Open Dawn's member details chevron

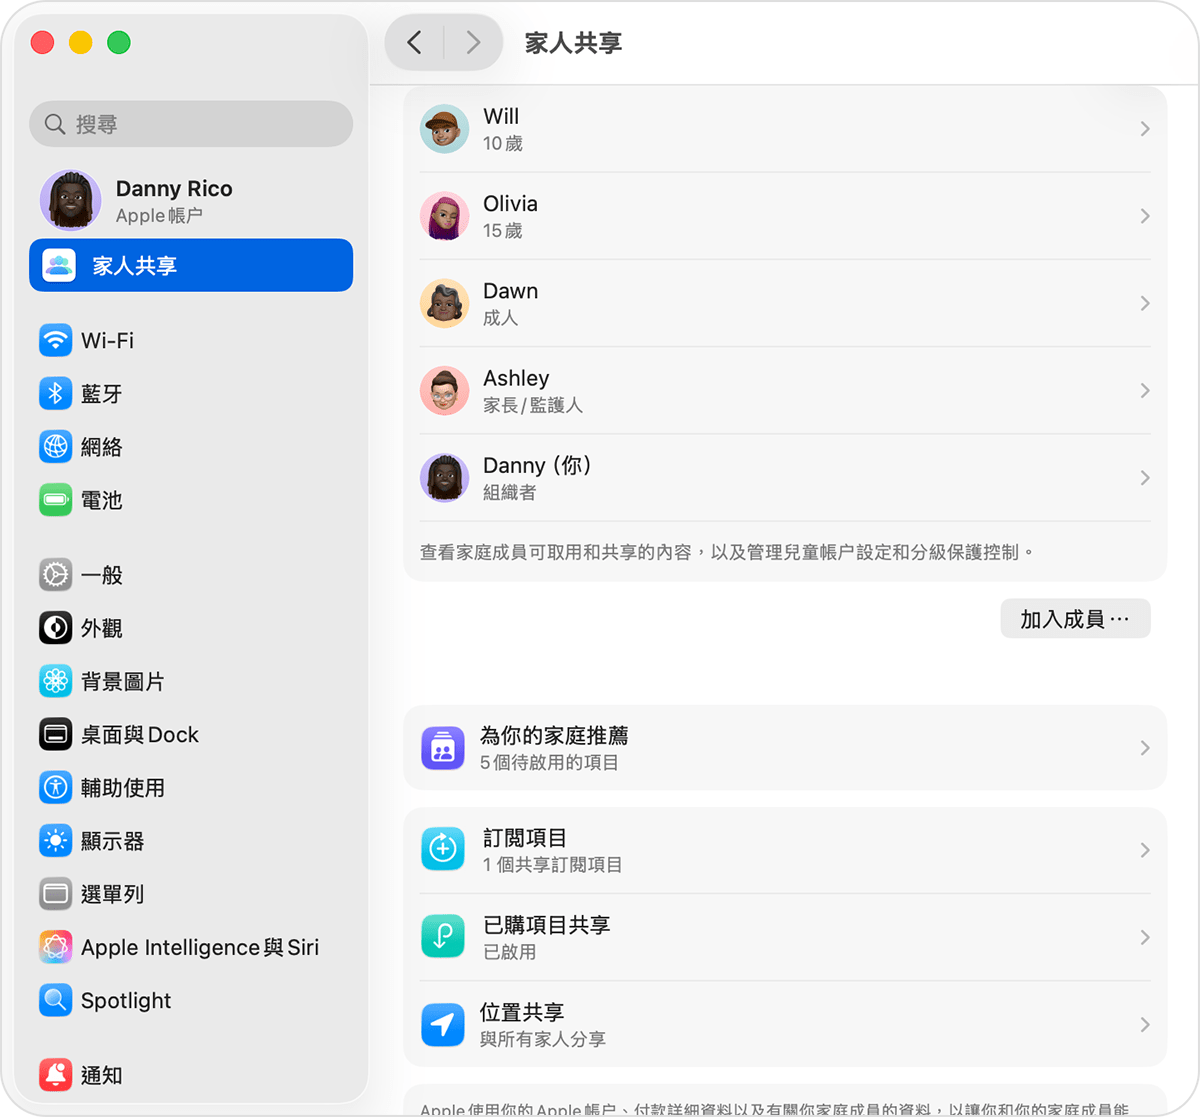coord(1145,303)
